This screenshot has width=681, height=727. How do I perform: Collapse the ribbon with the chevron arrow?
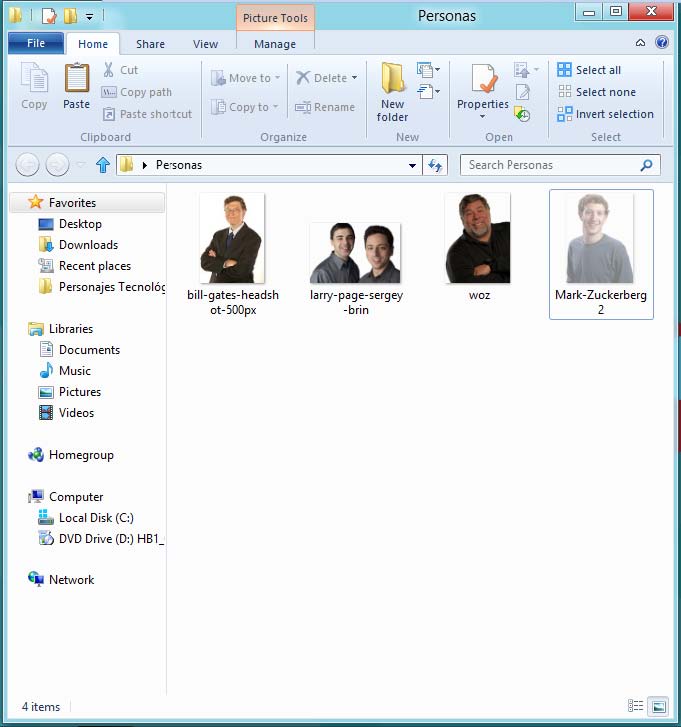coord(641,43)
